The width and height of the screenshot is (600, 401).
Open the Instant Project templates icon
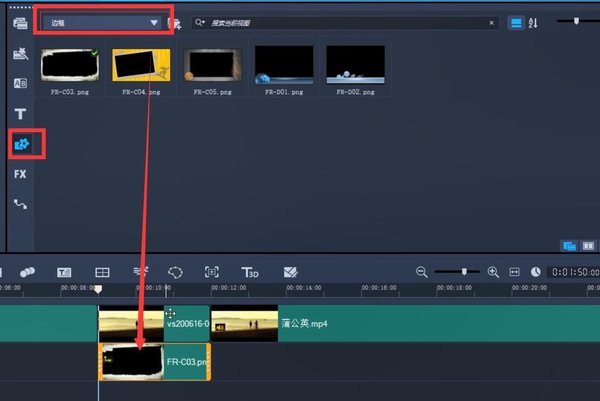[x=20, y=52]
